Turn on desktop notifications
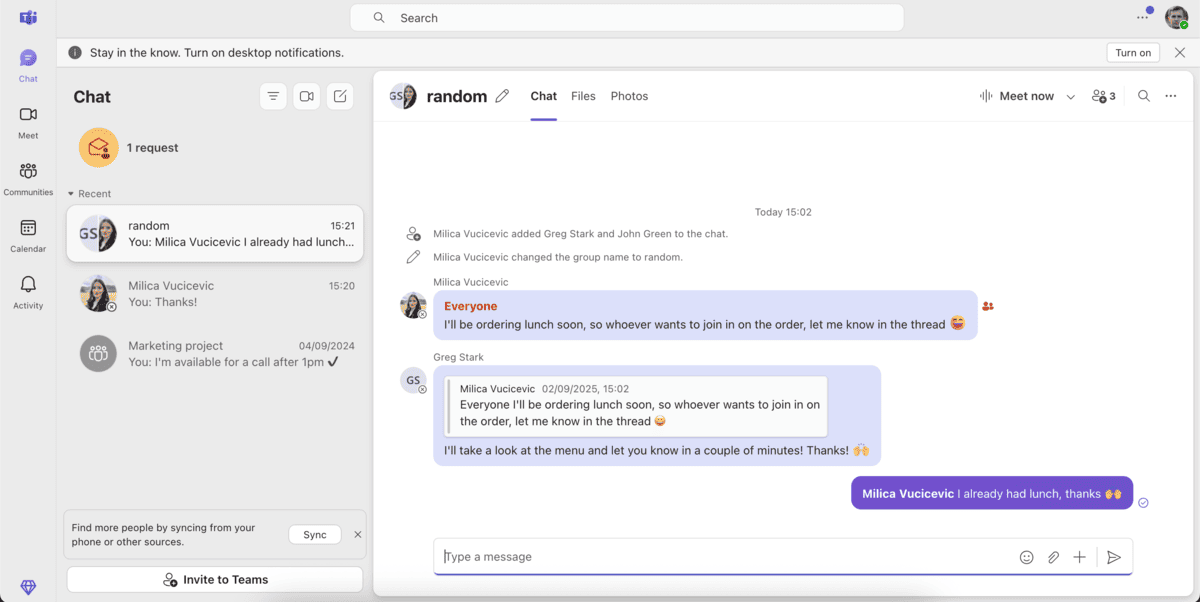The image size is (1200, 602). coord(1133,53)
